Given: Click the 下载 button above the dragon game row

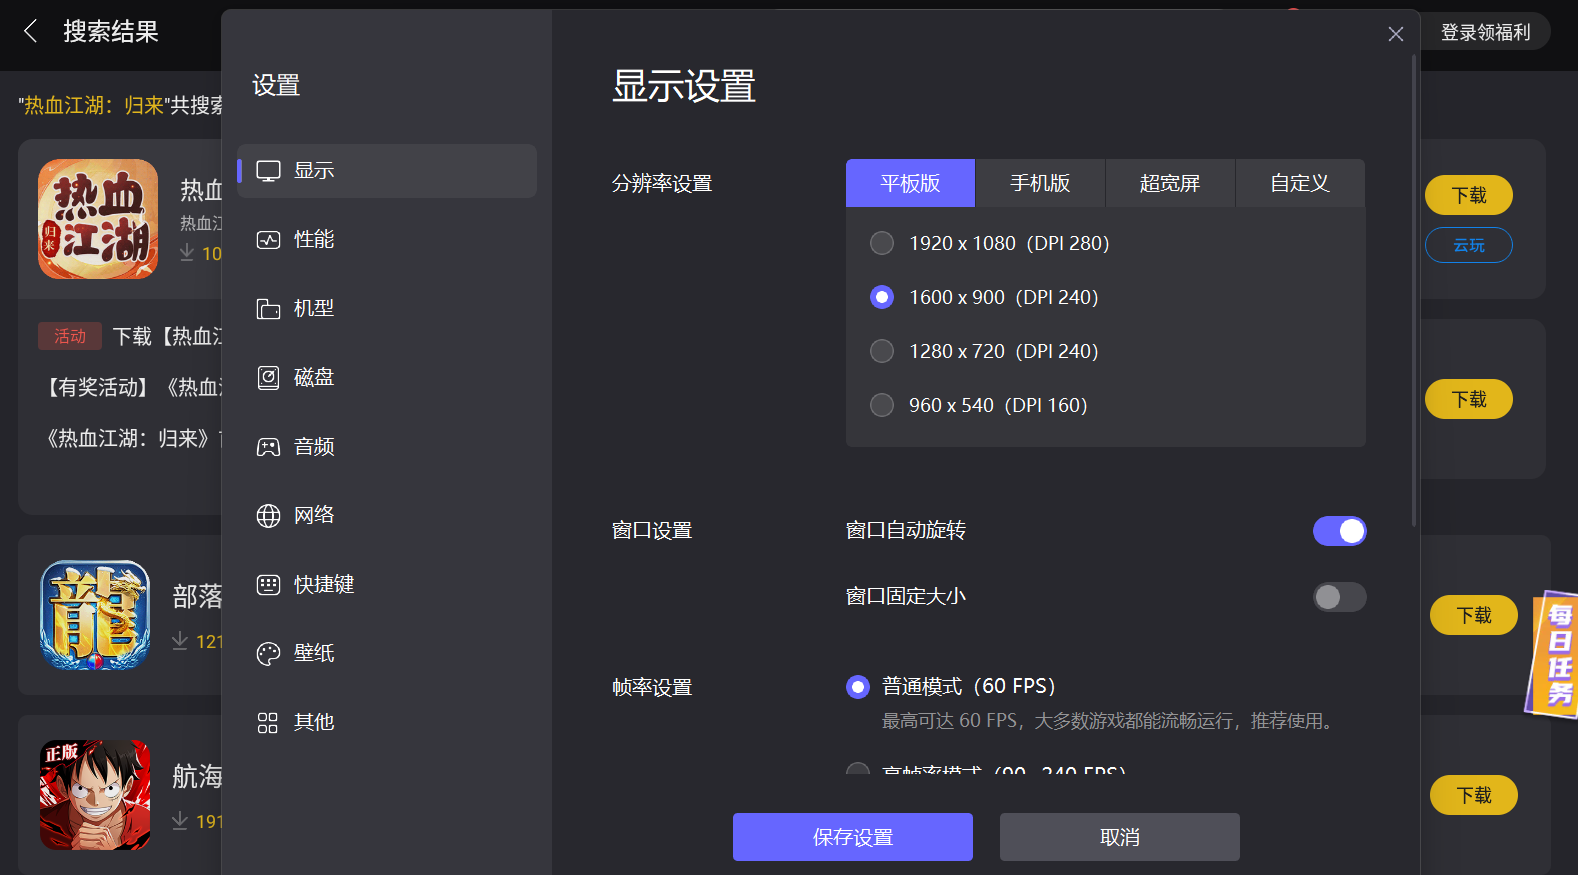Looking at the screenshot, I should tap(1469, 399).
